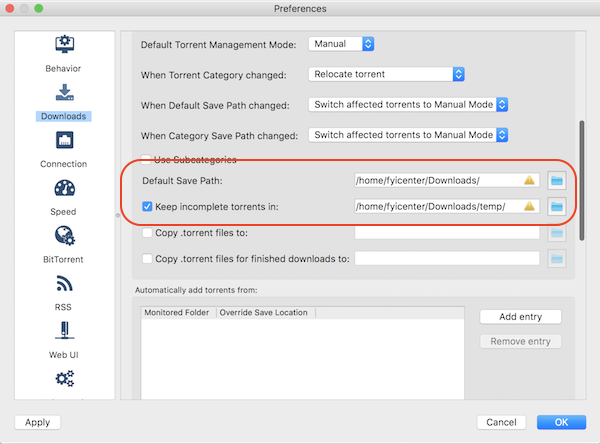The width and height of the screenshot is (600, 444).
Task: Open the Behavior preferences icon
Action: (x=64, y=44)
